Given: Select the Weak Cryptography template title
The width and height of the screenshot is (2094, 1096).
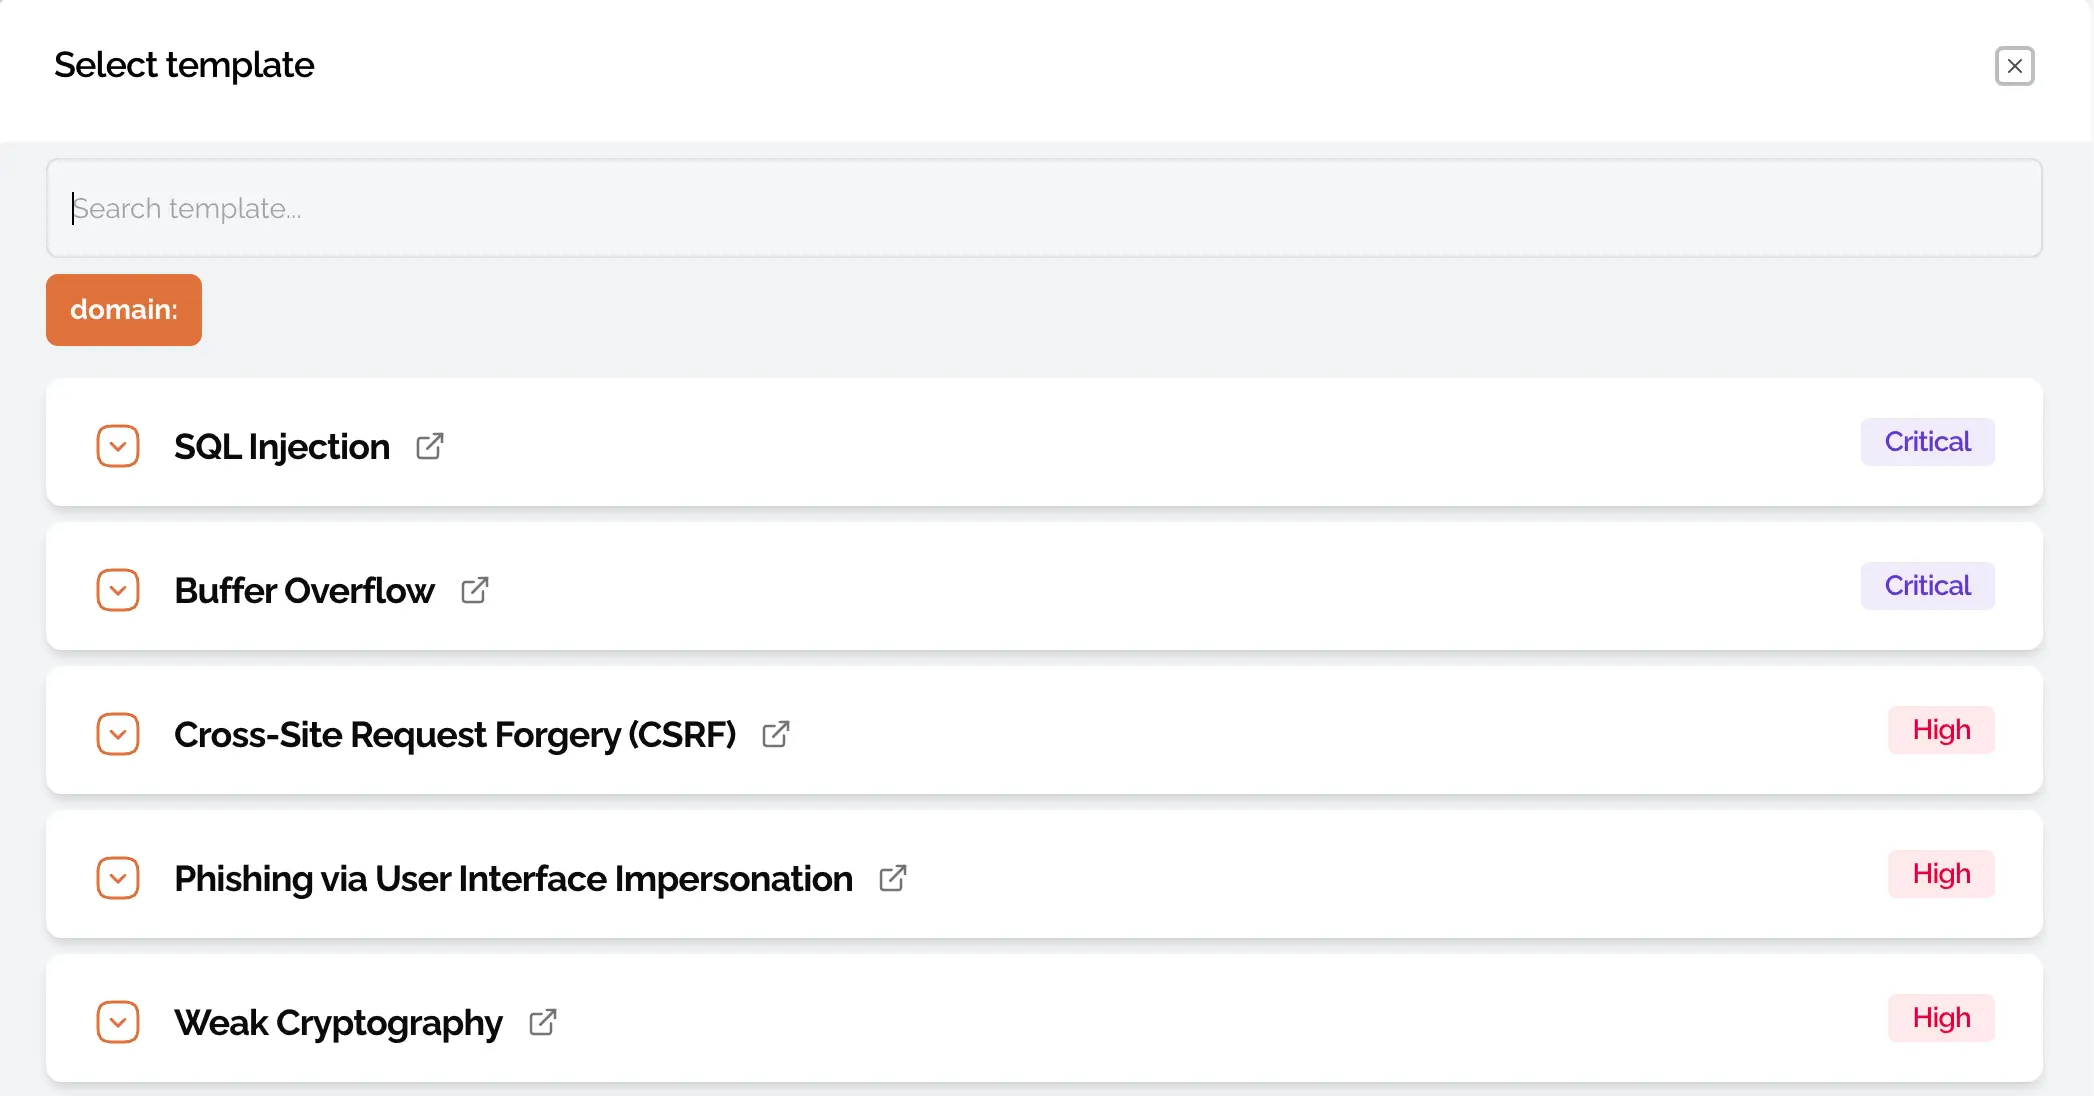Looking at the screenshot, I should coord(338,1022).
